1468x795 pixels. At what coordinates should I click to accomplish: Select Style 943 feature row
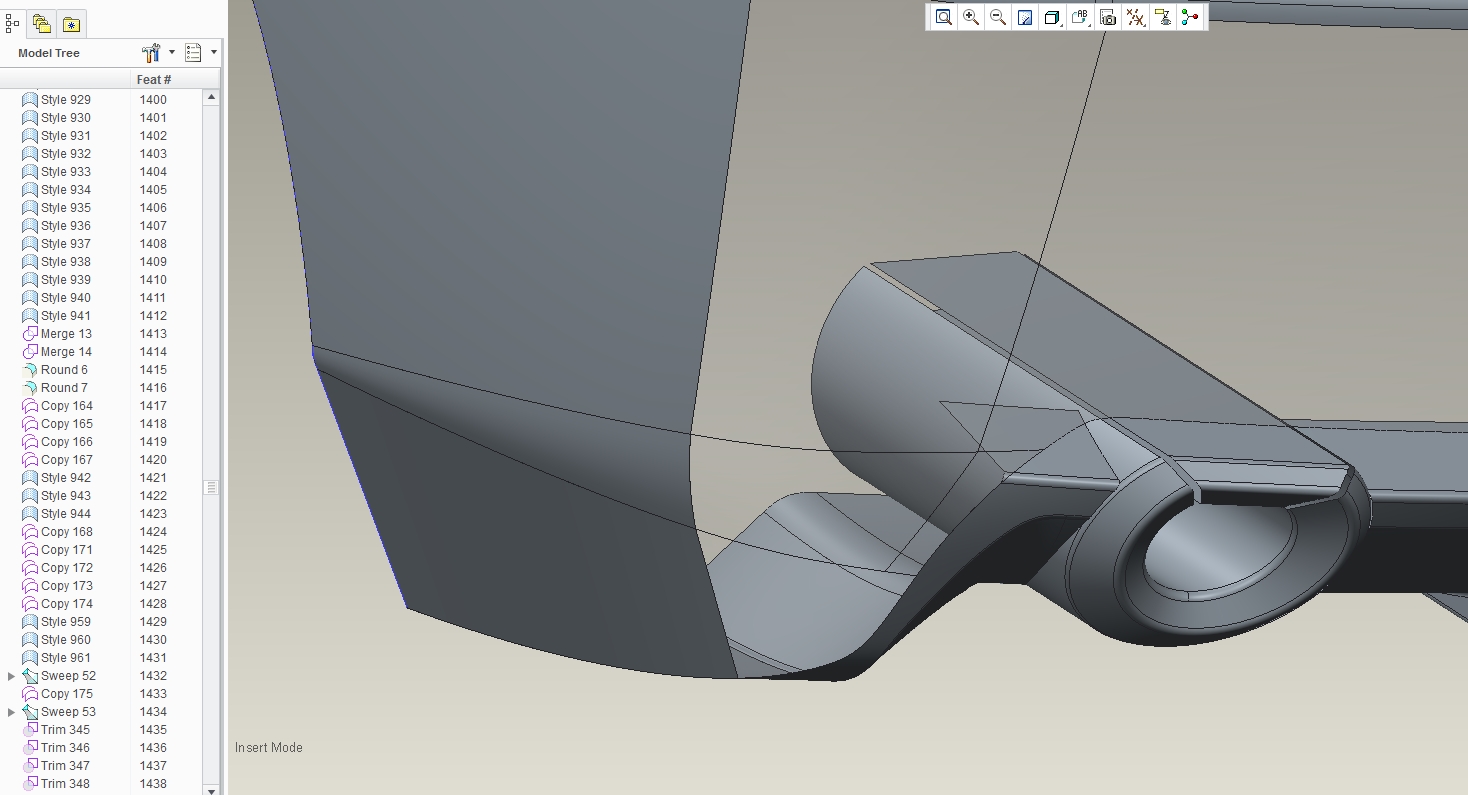coord(66,496)
